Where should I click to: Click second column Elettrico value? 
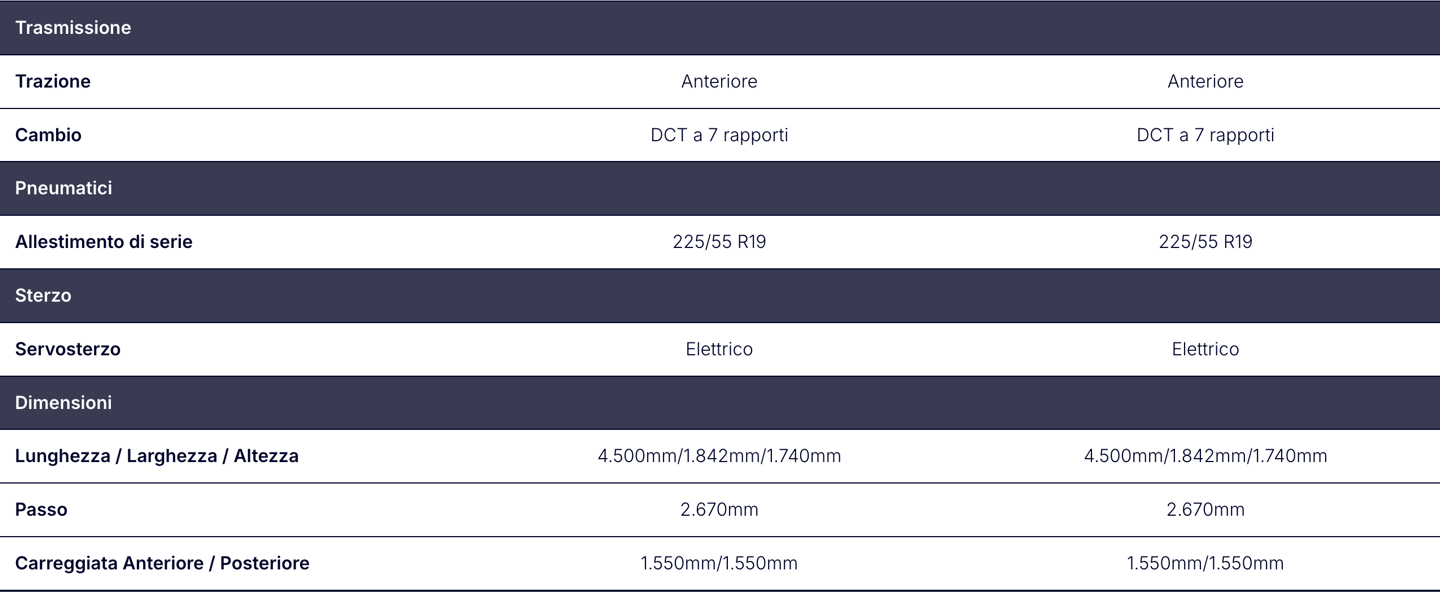tap(1205, 349)
